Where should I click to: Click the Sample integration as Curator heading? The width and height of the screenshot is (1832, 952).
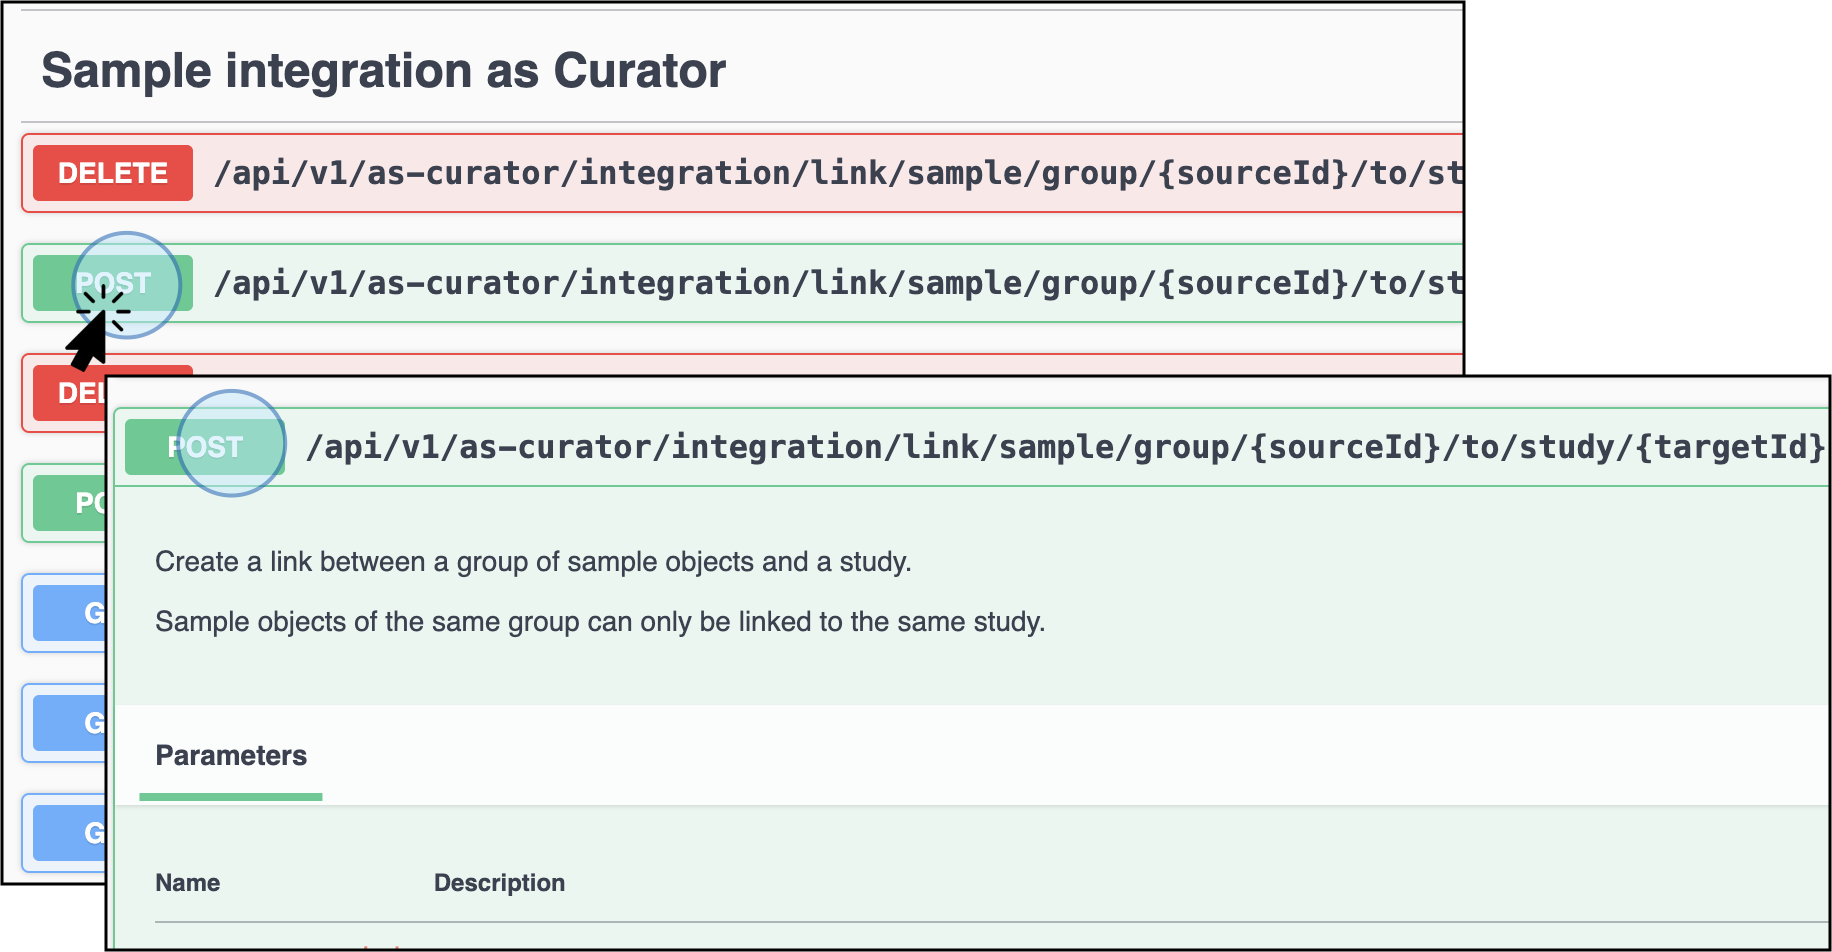[383, 71]
